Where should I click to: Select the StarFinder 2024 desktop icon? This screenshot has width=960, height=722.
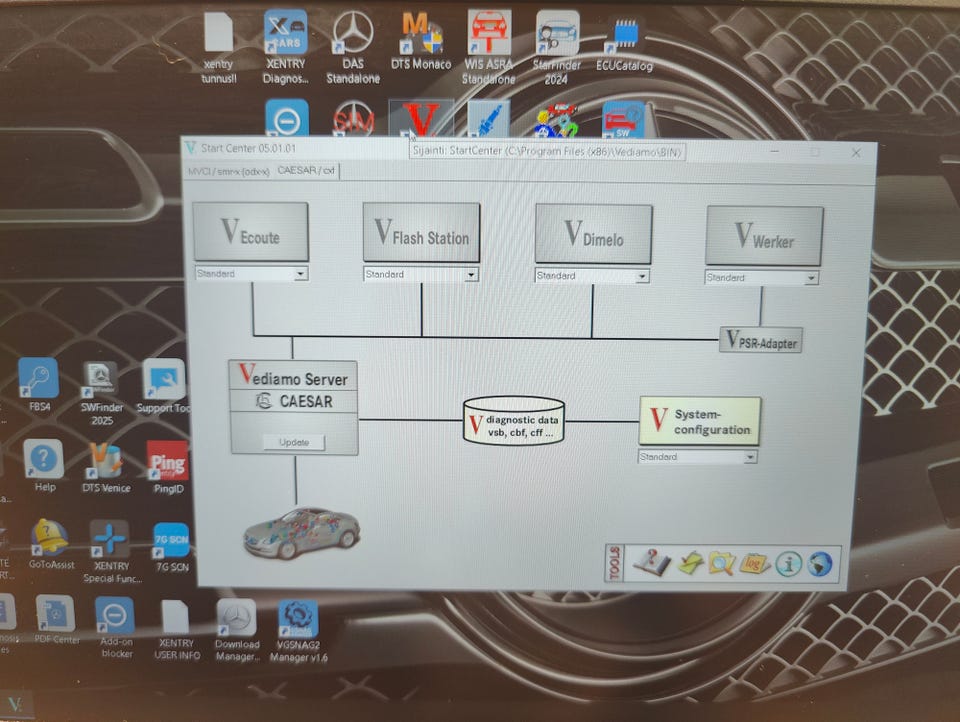click(557, 48)
